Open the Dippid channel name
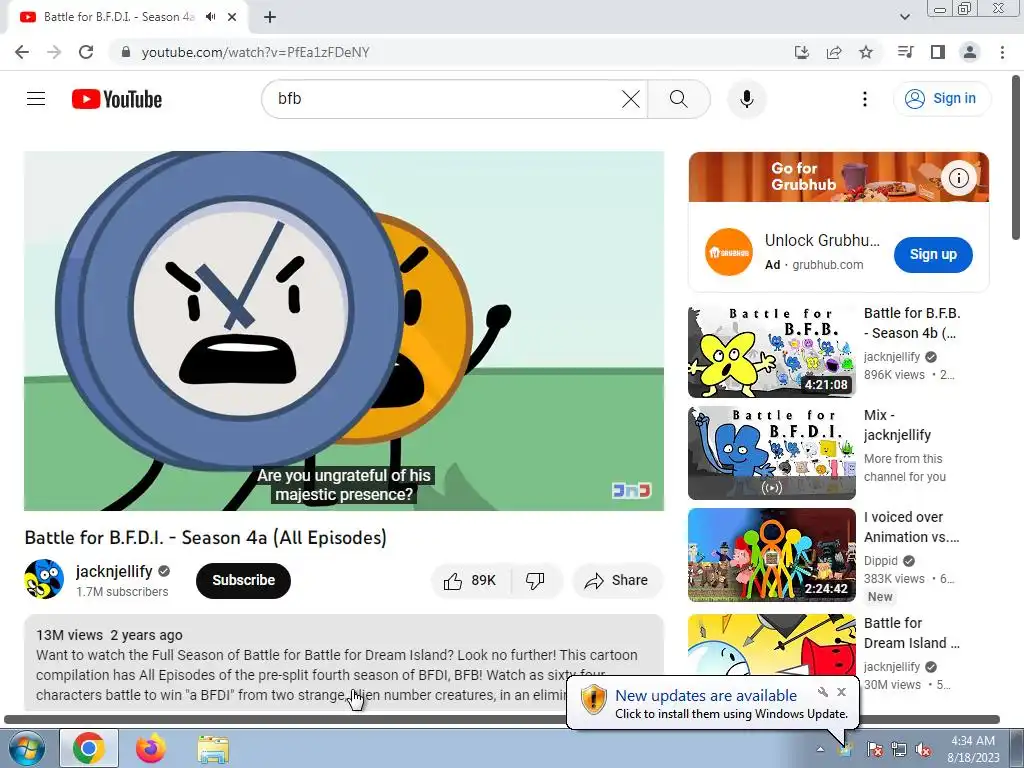The height and width of the screenshot is (768, 1024). point(881,560)
